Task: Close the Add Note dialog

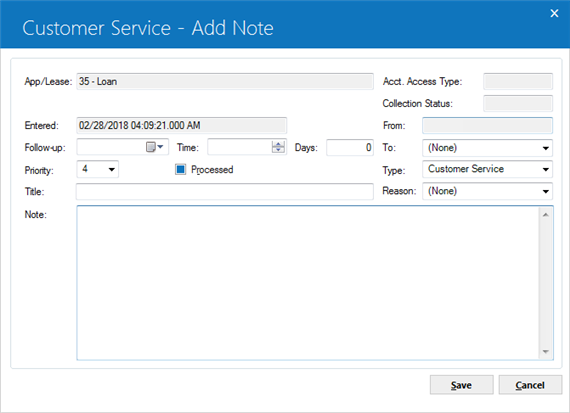Action: 554,13
